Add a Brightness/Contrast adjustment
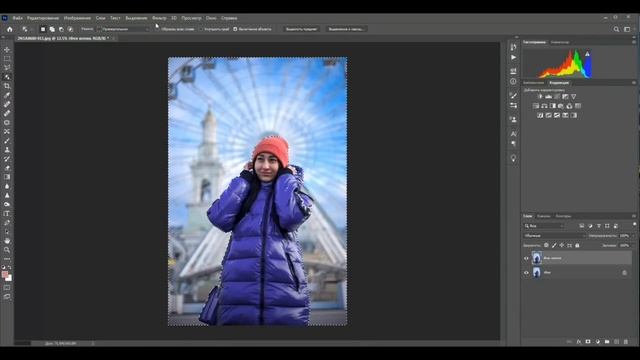 (x=540, y=97)
